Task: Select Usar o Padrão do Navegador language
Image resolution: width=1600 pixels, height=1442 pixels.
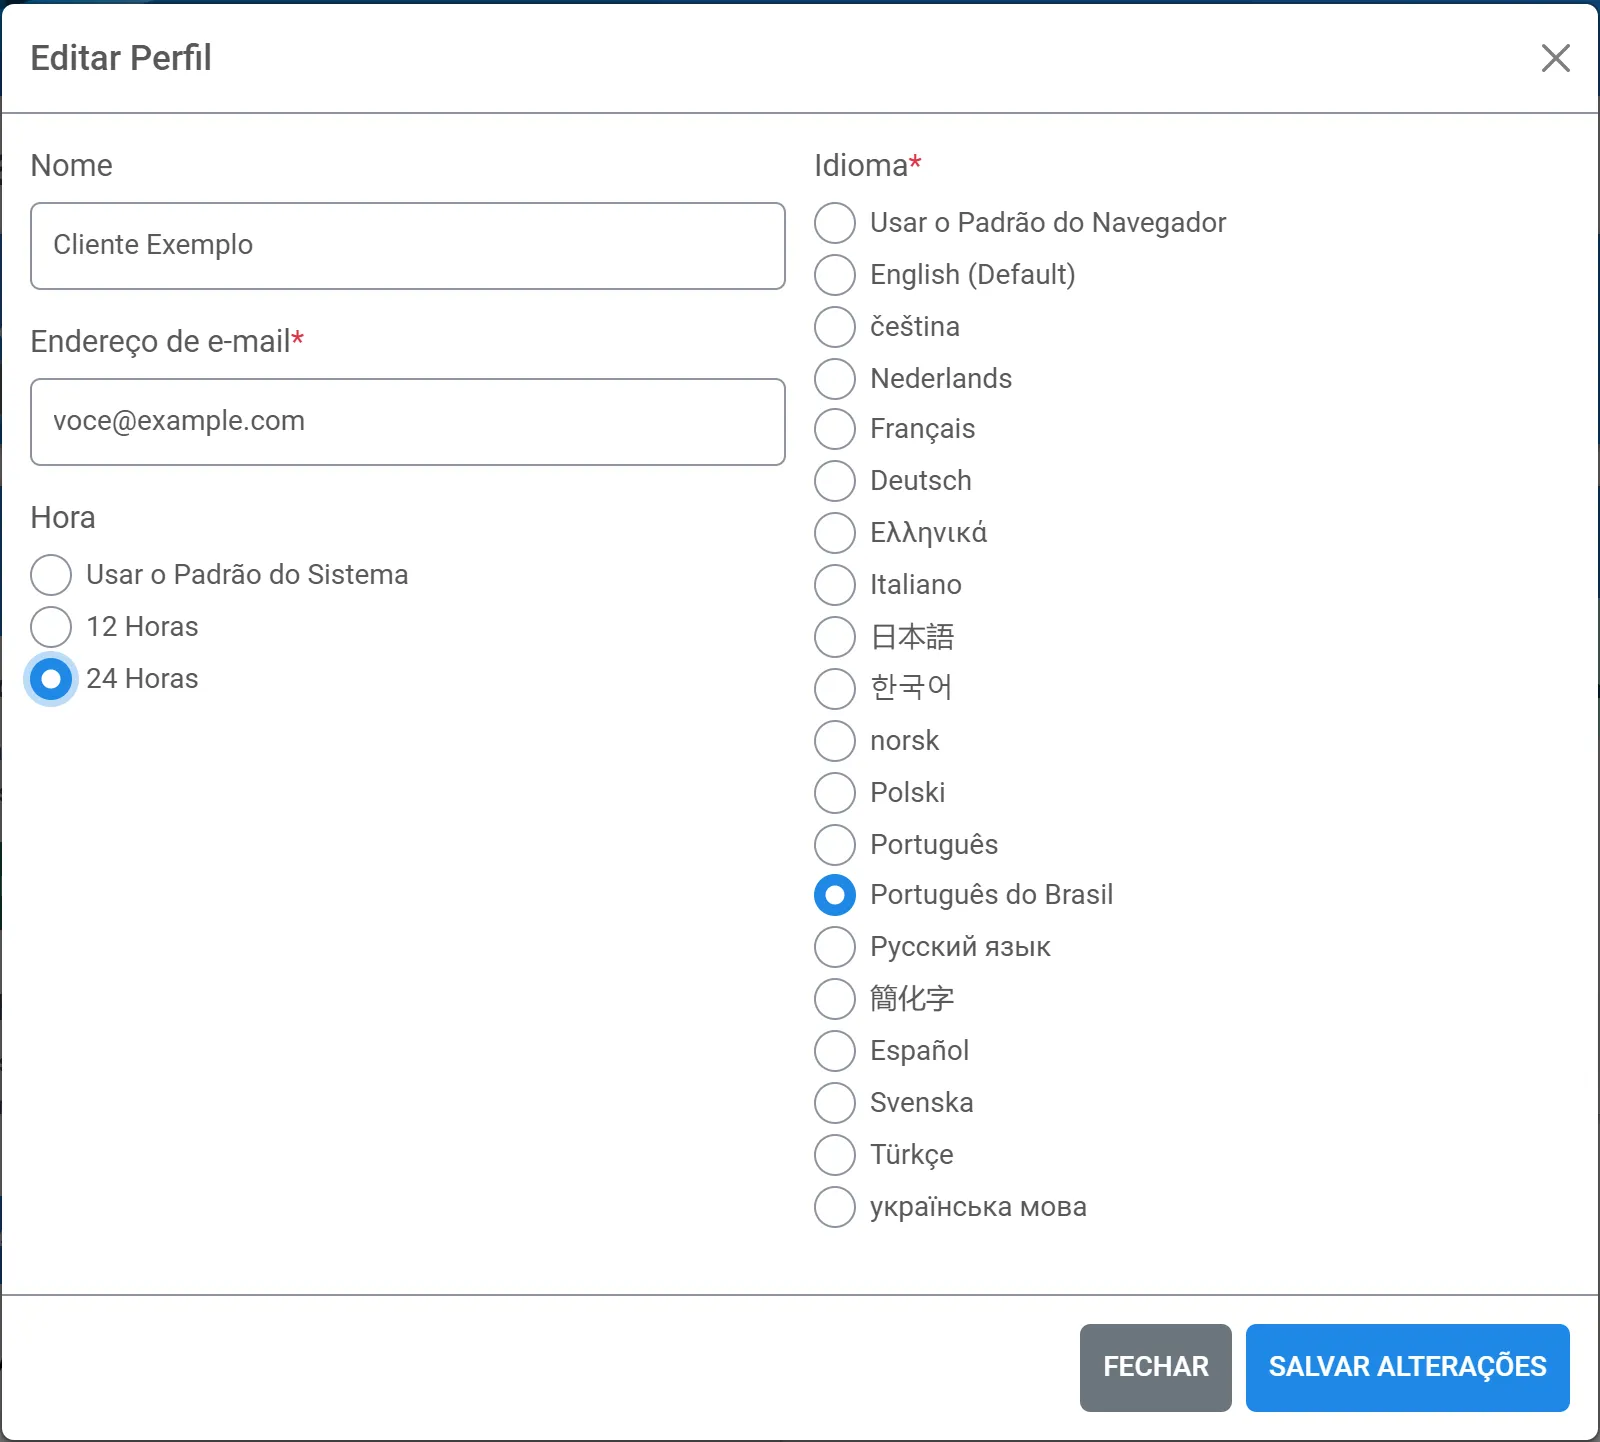Action: [835, 223]
